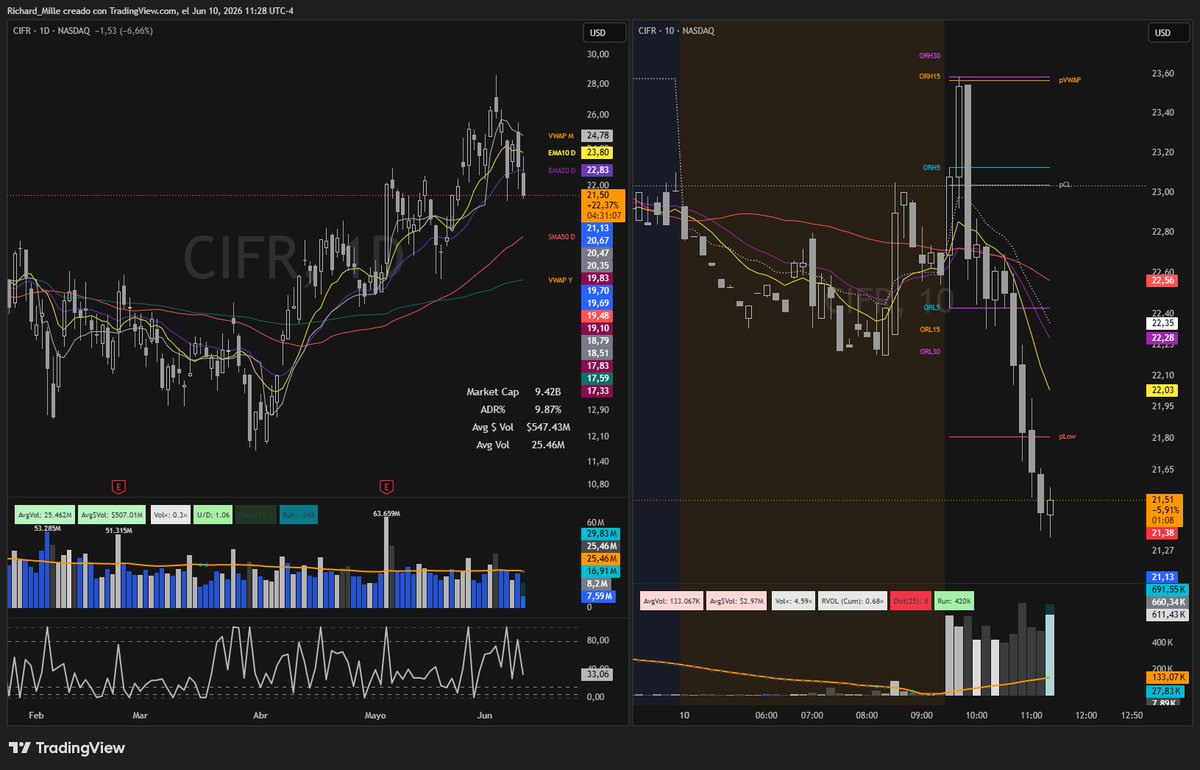Image resolution: width=1200 pixels, height=770 pixels.
Task: Click the U/D: 1.06 badge
Action: pos(212,514)
